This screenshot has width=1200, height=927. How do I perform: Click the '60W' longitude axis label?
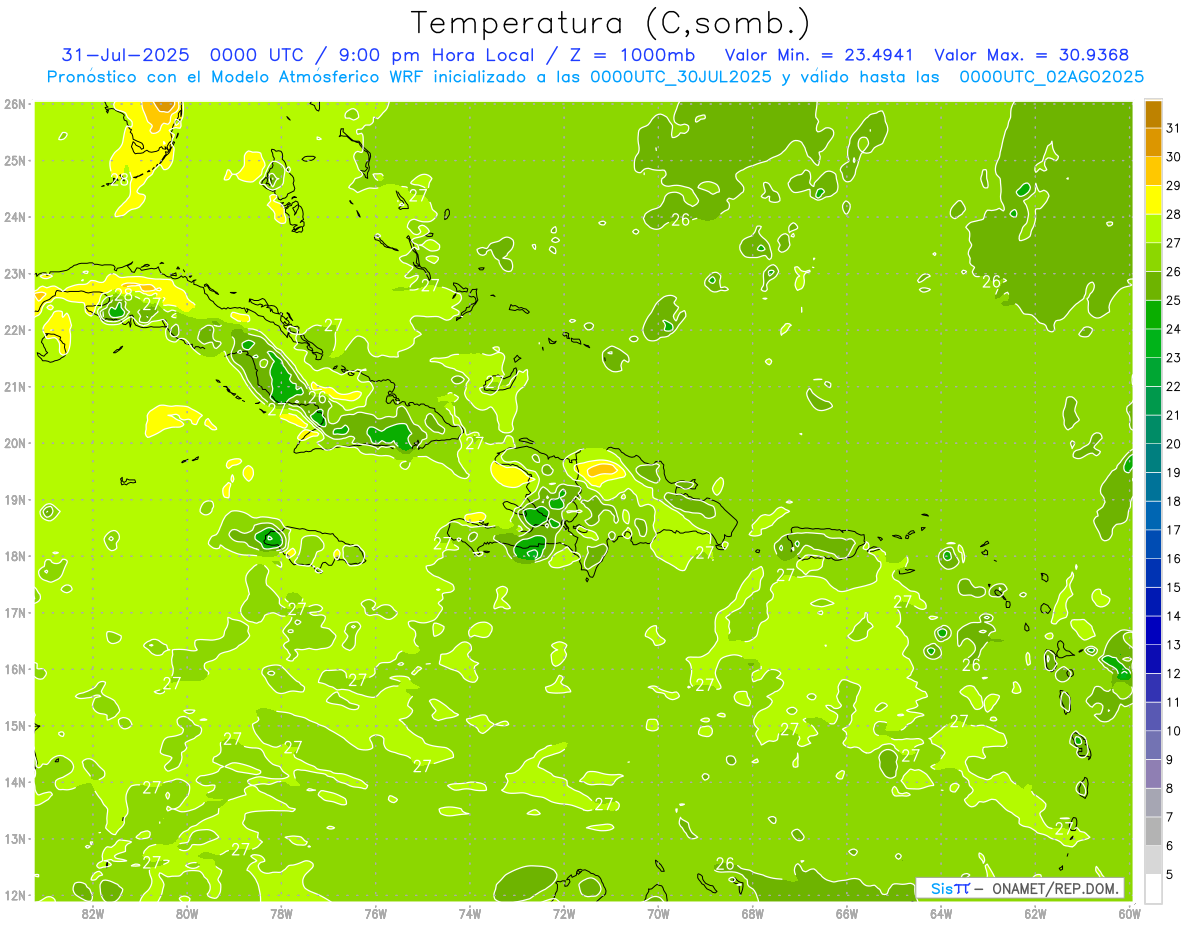[x=1130, y=913]
